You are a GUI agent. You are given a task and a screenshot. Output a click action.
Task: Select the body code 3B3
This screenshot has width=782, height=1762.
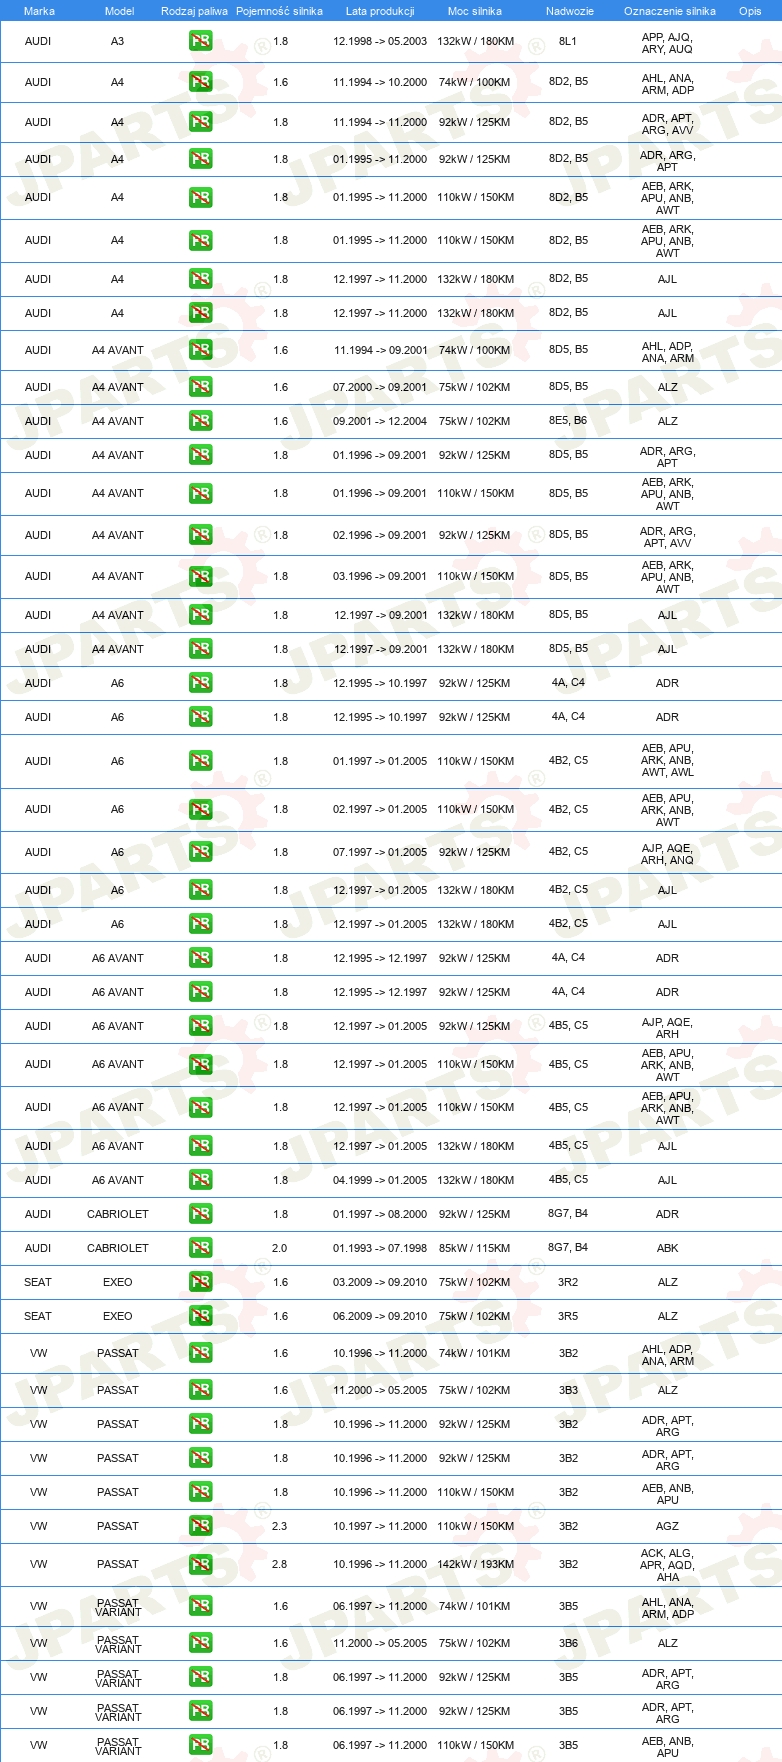[568, 1390]
